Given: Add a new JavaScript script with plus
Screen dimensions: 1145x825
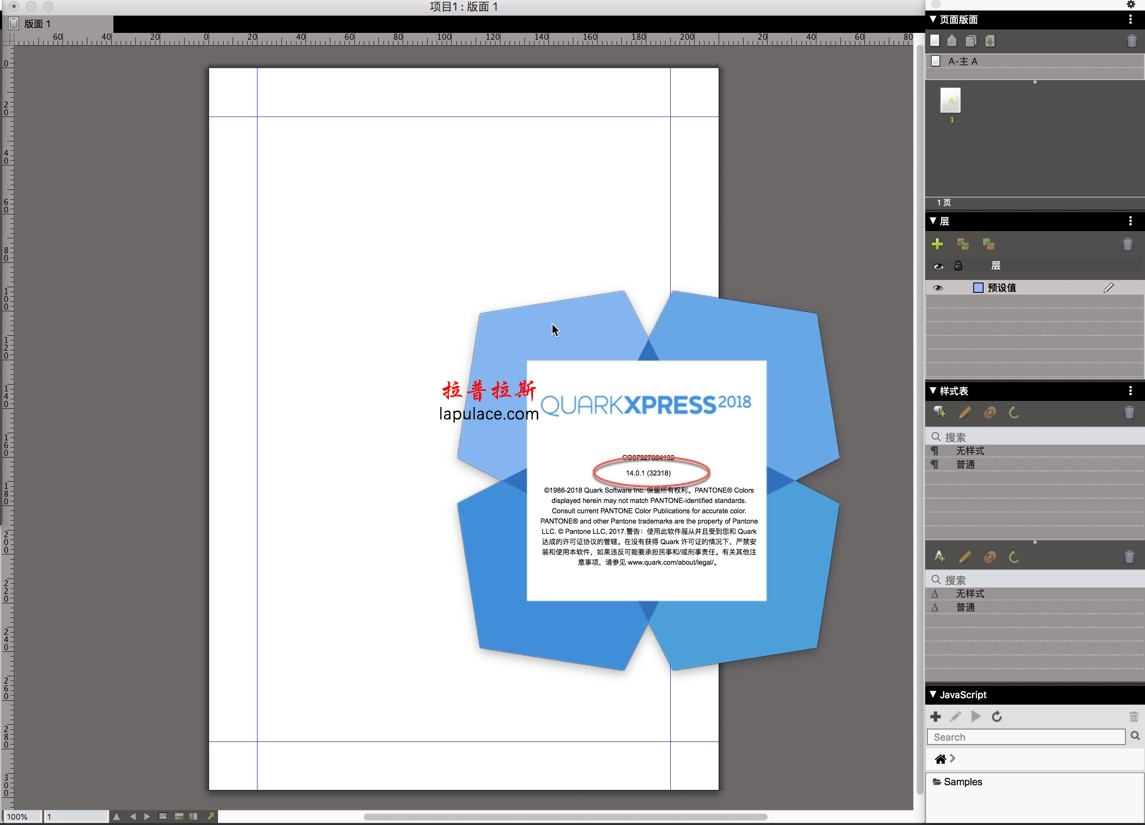Looking at the screenshot, I should pyautogui.click(x=935, y=717).
